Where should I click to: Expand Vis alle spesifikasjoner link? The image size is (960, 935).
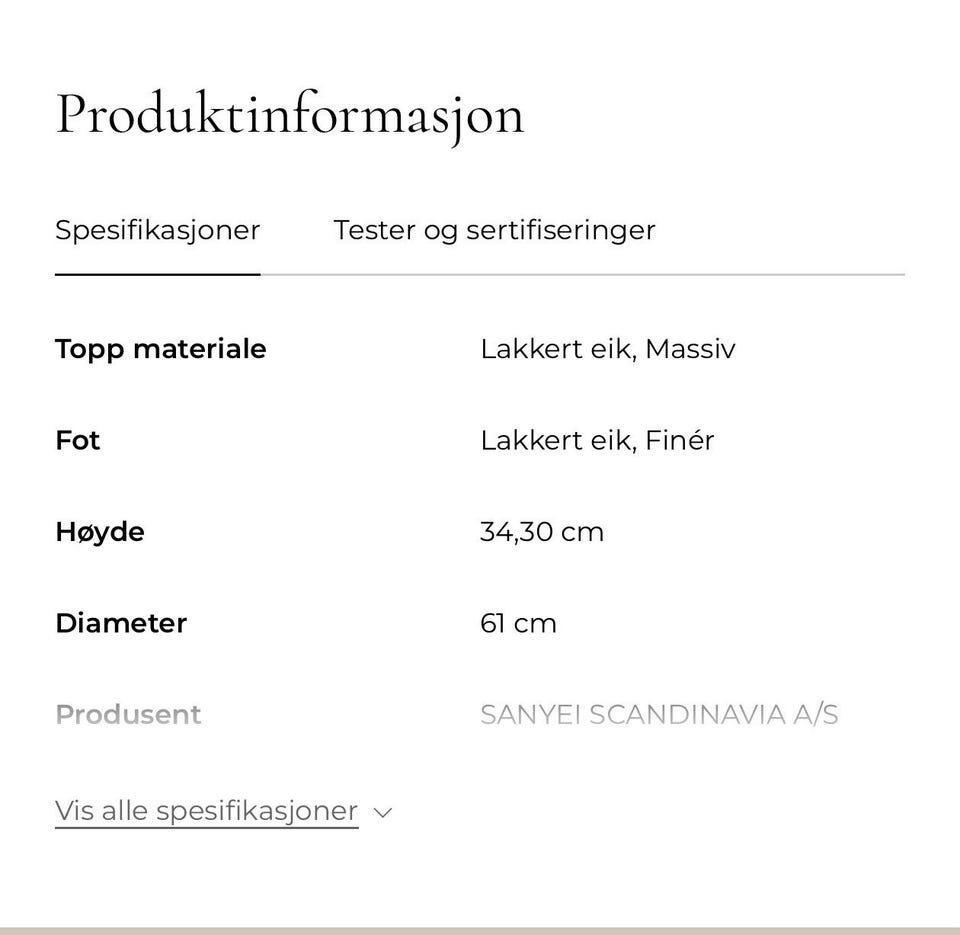206,811
